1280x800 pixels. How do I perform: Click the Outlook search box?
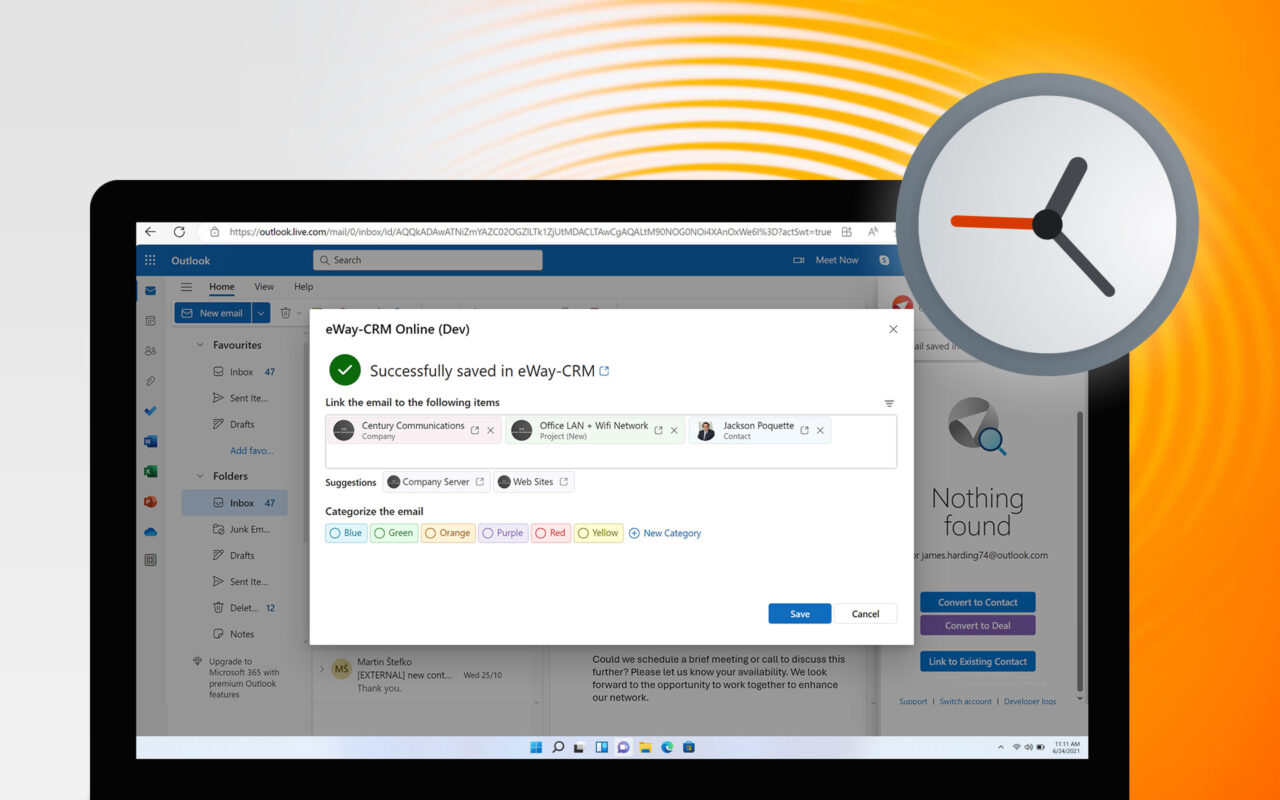[x=428, y=260]
